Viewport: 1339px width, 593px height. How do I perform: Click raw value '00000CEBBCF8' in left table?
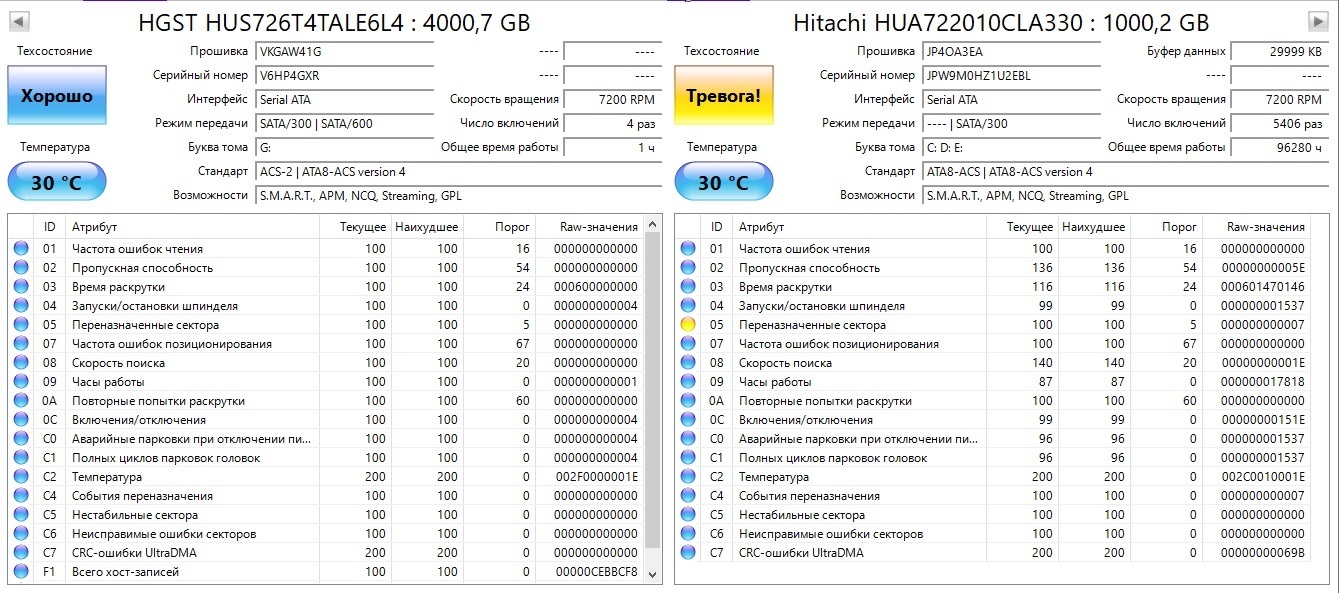point(596,572)
